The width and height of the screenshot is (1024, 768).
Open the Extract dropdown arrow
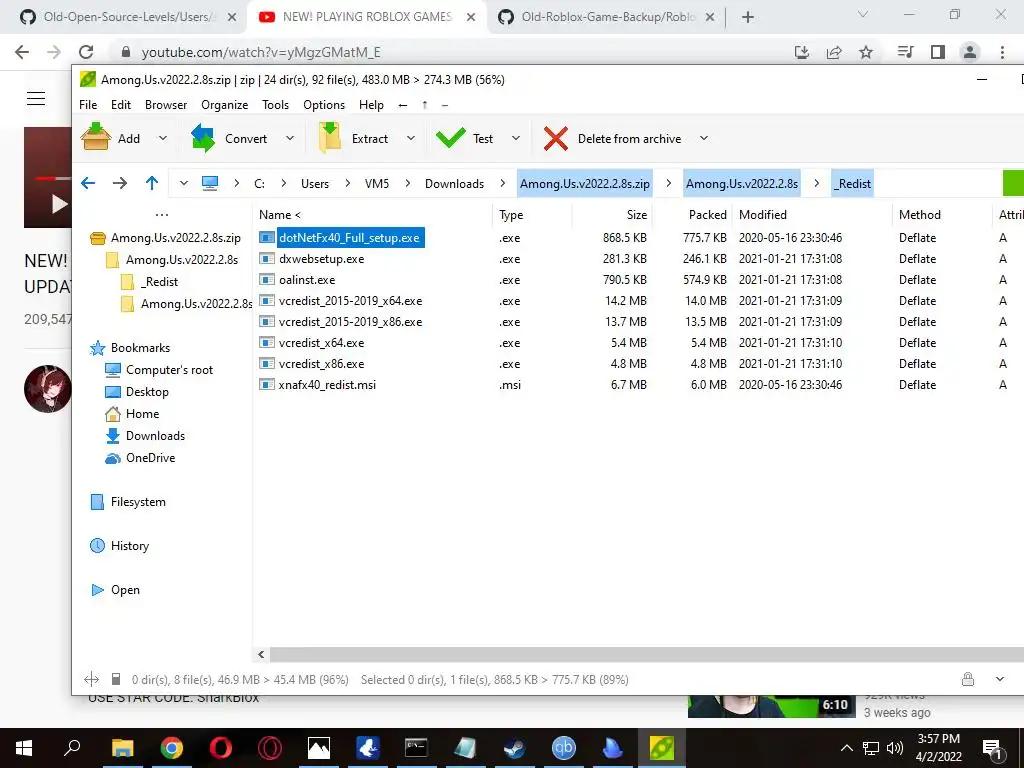click(411, 138)
